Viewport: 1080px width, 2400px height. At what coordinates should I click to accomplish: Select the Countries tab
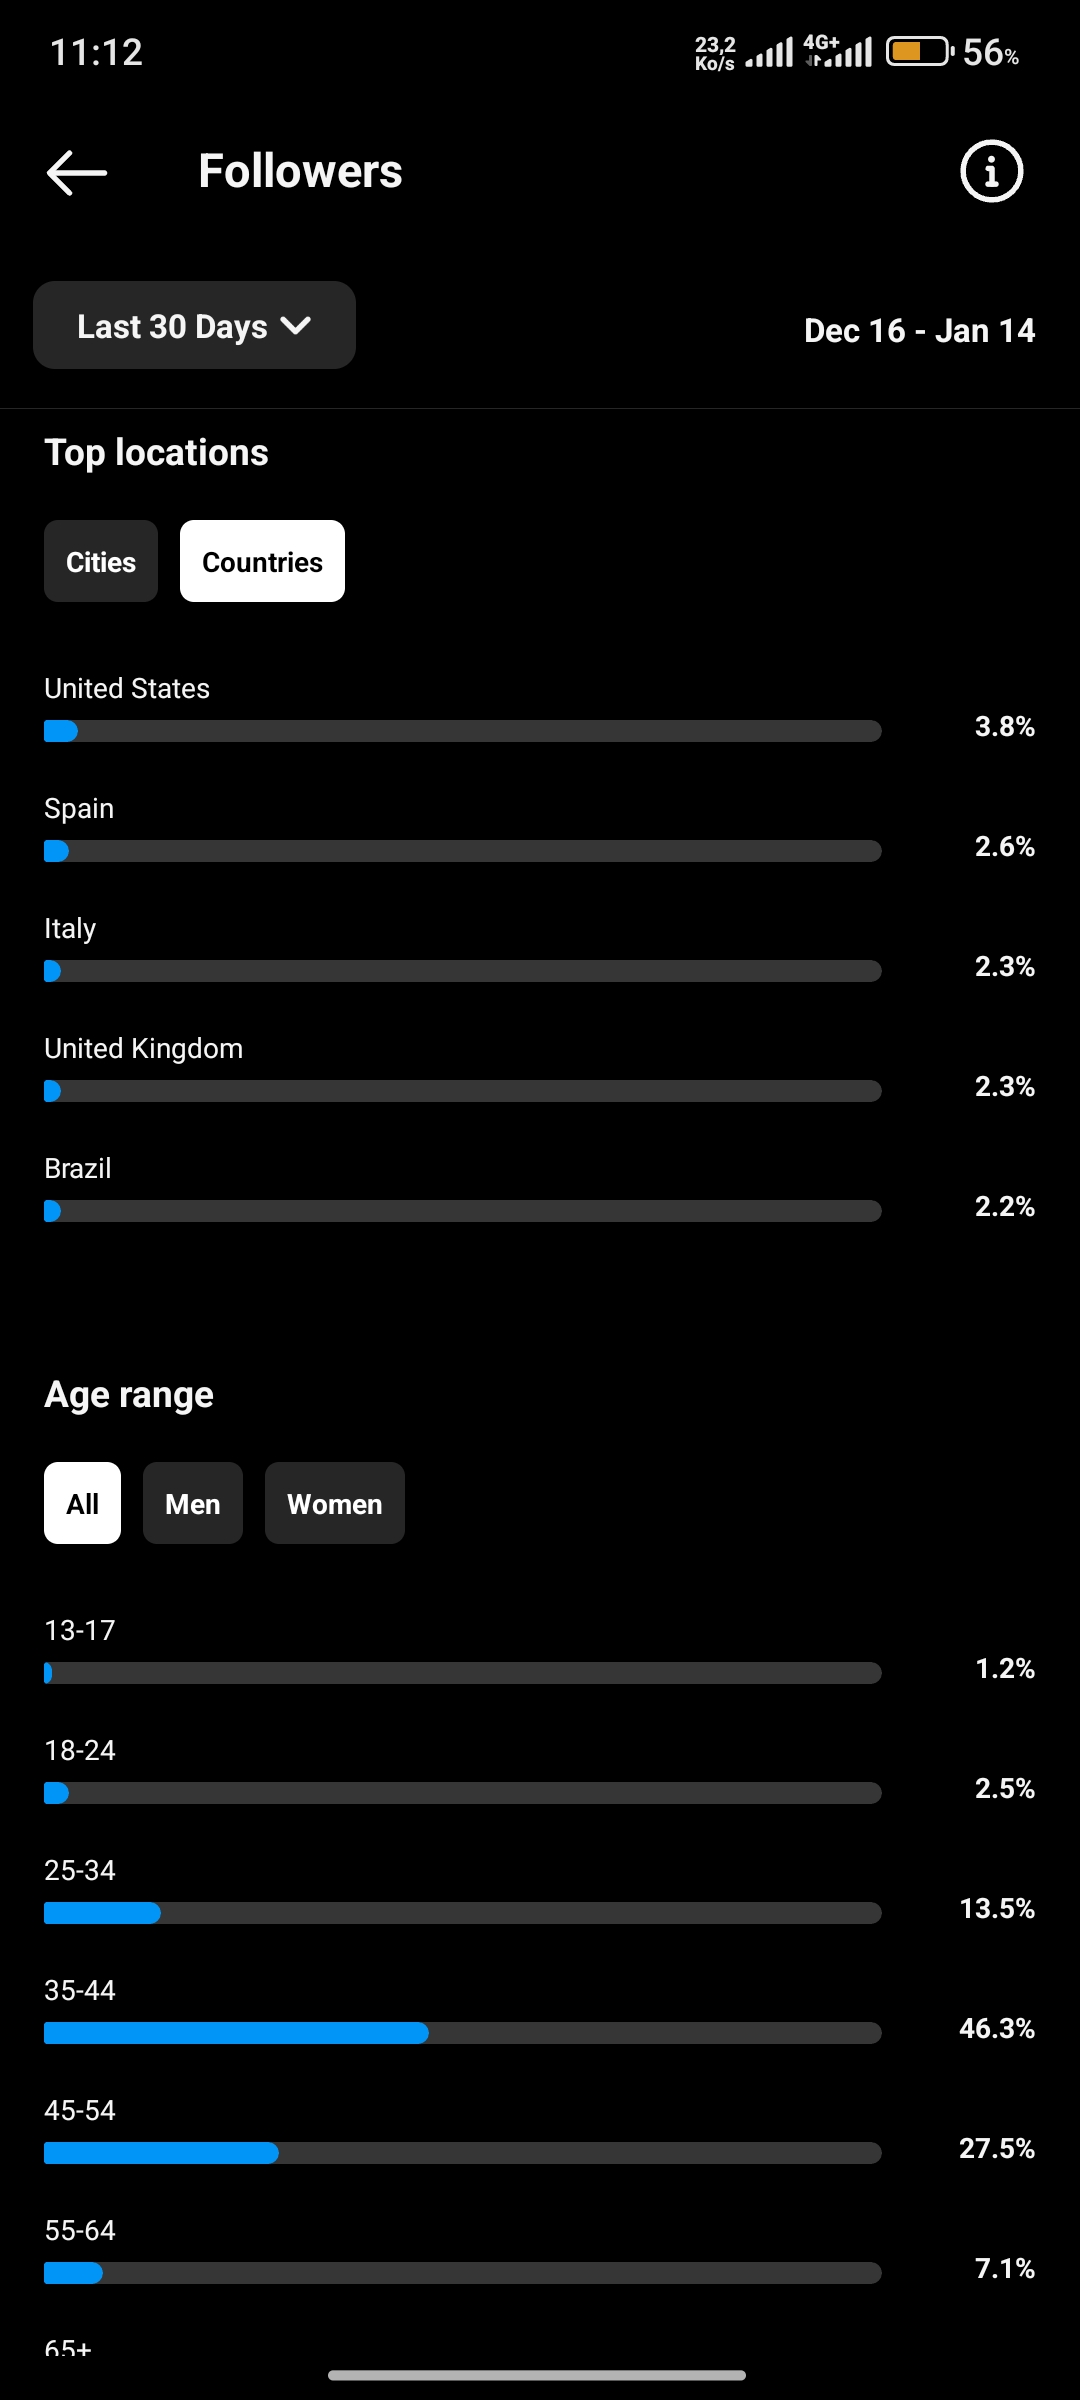262,561
